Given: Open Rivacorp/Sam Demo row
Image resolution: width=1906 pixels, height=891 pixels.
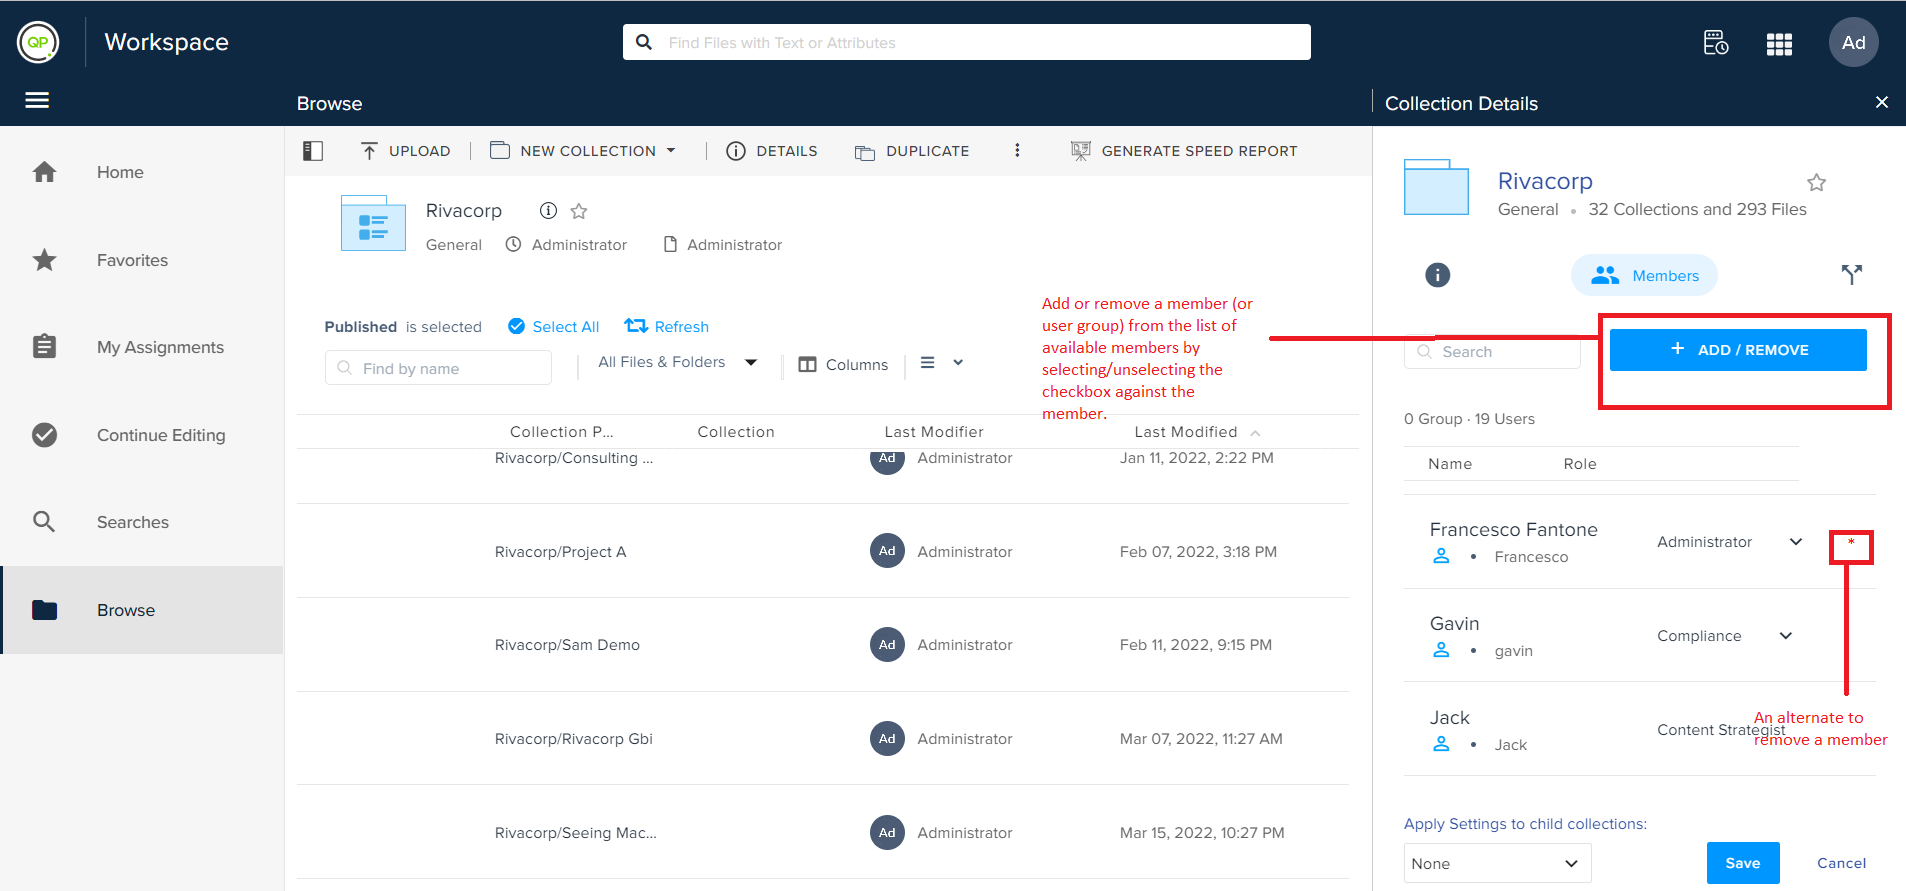Looking at the screenshot, I should [823, 645].
